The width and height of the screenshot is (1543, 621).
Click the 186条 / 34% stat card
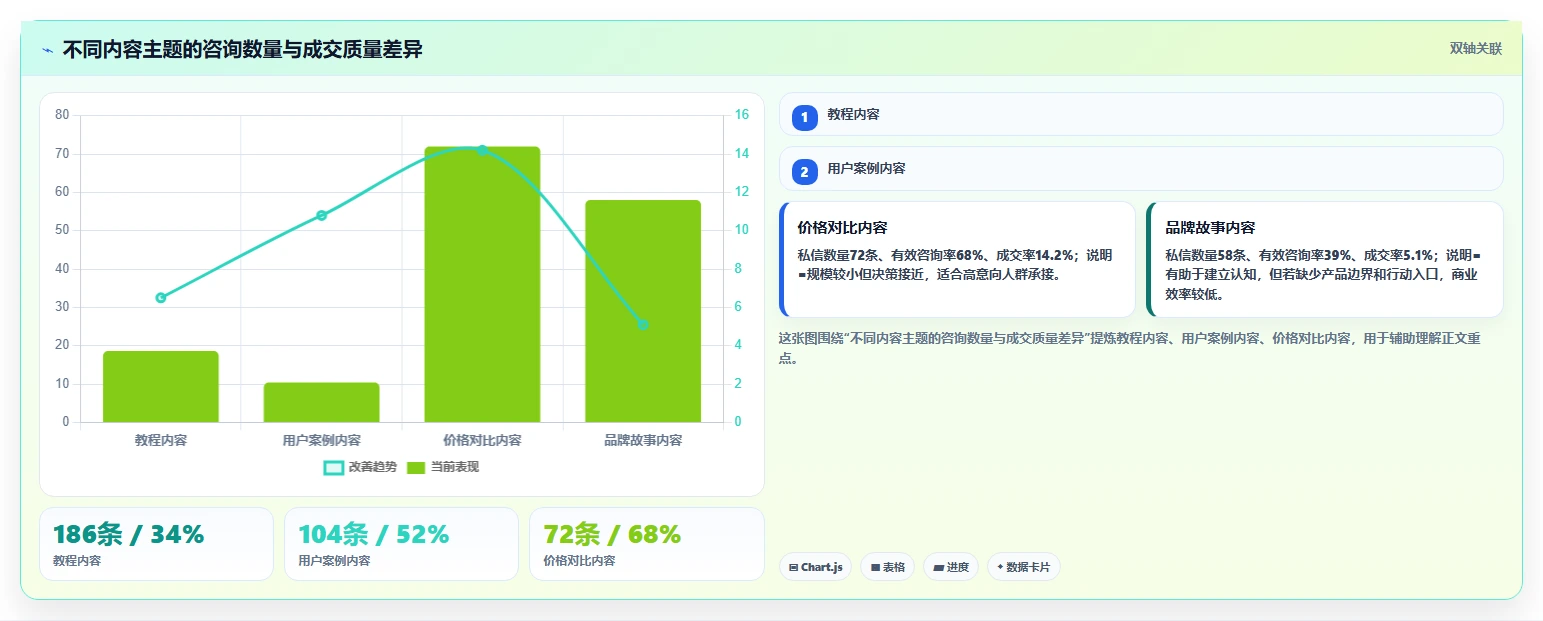click(x=156, y=544)
